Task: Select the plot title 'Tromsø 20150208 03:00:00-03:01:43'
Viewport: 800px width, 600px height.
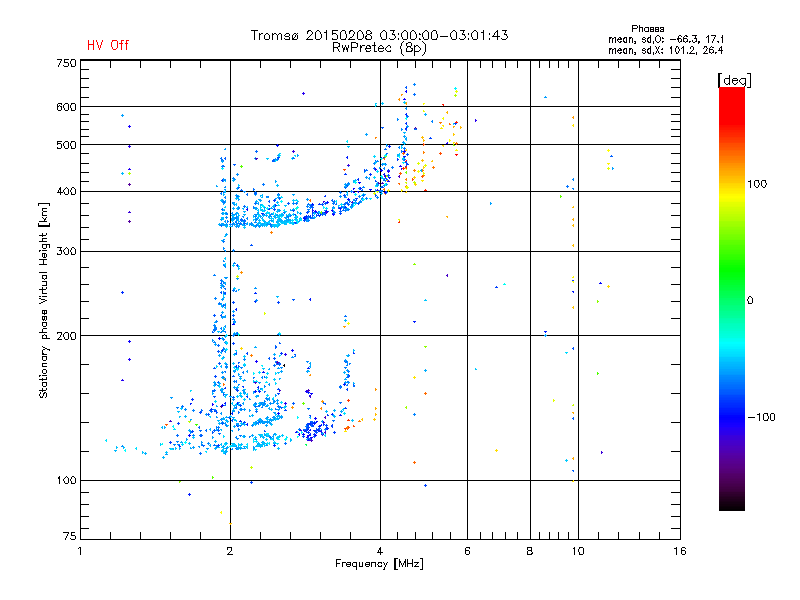Action: tap(380, 35)
